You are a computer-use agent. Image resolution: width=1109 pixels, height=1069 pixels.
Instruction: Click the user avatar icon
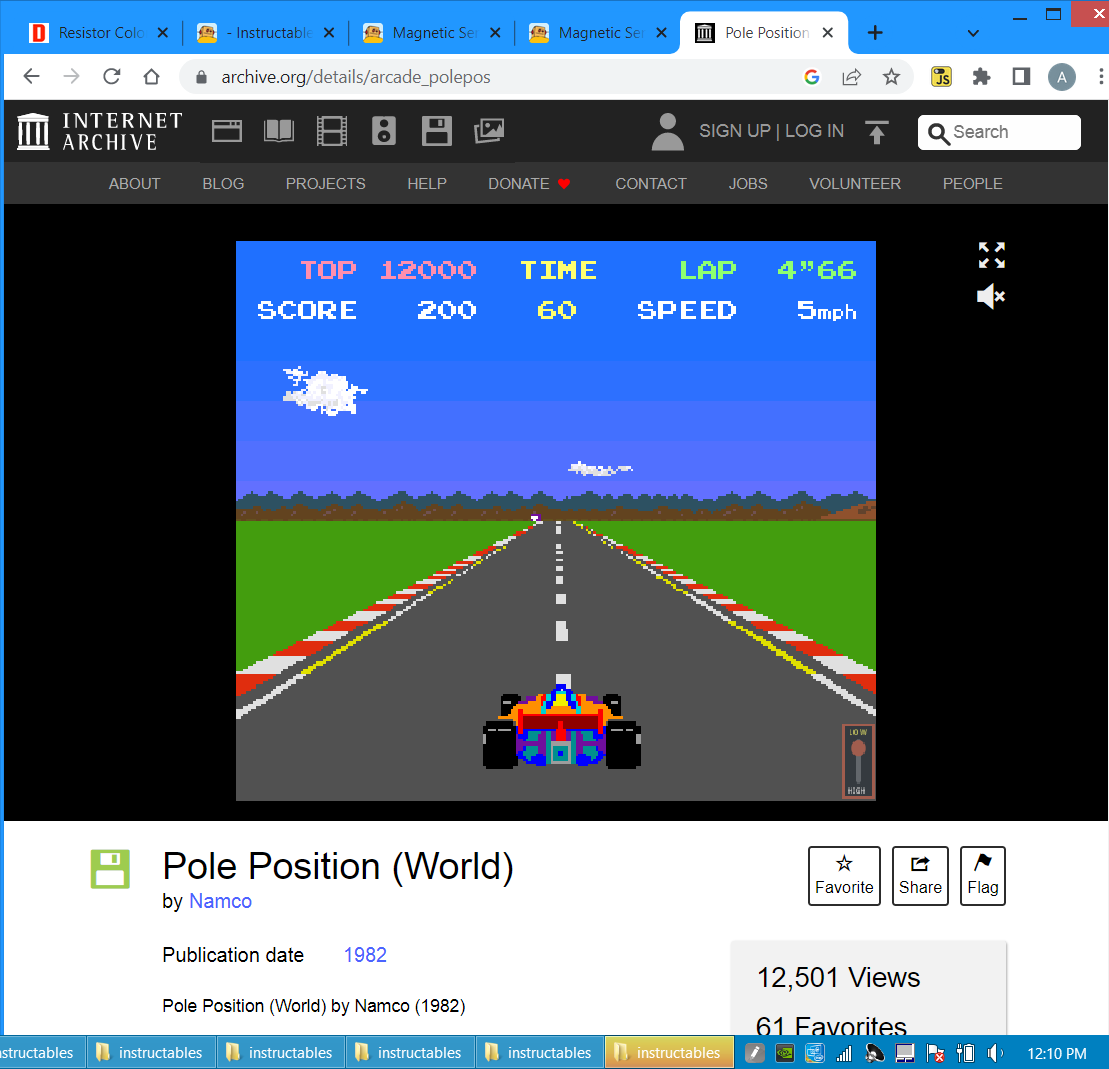pos(667,132)
